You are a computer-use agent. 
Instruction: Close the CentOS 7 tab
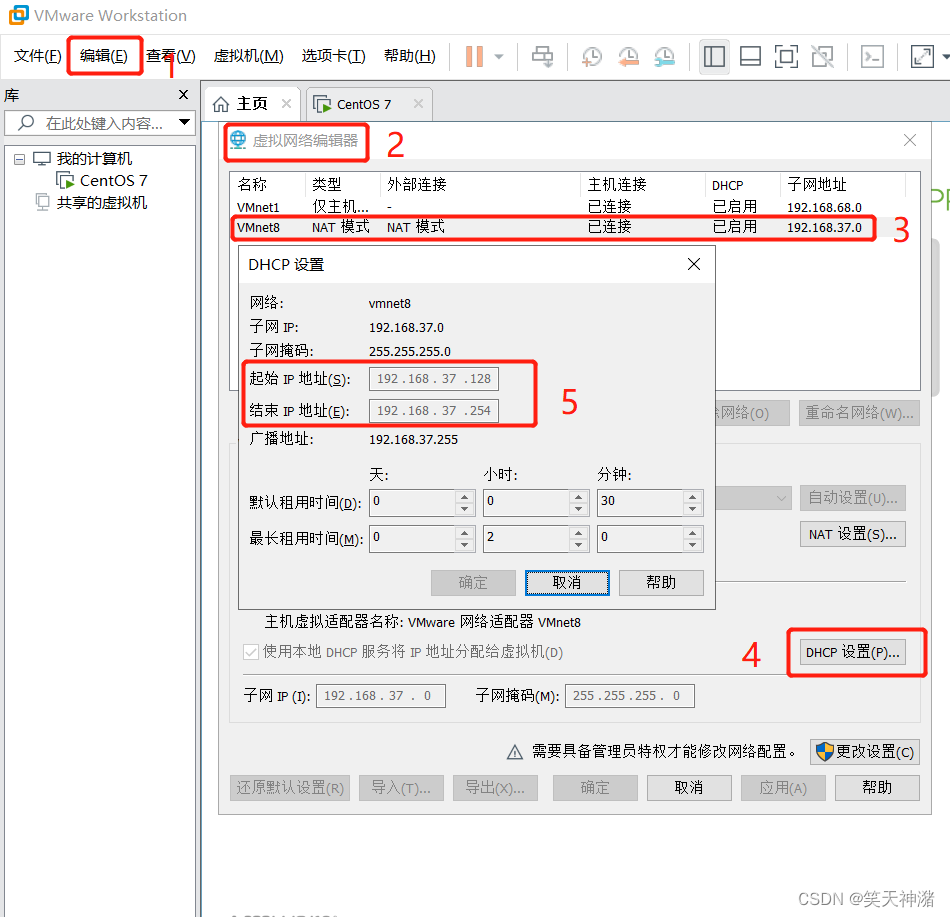click(x=418, y=104)
